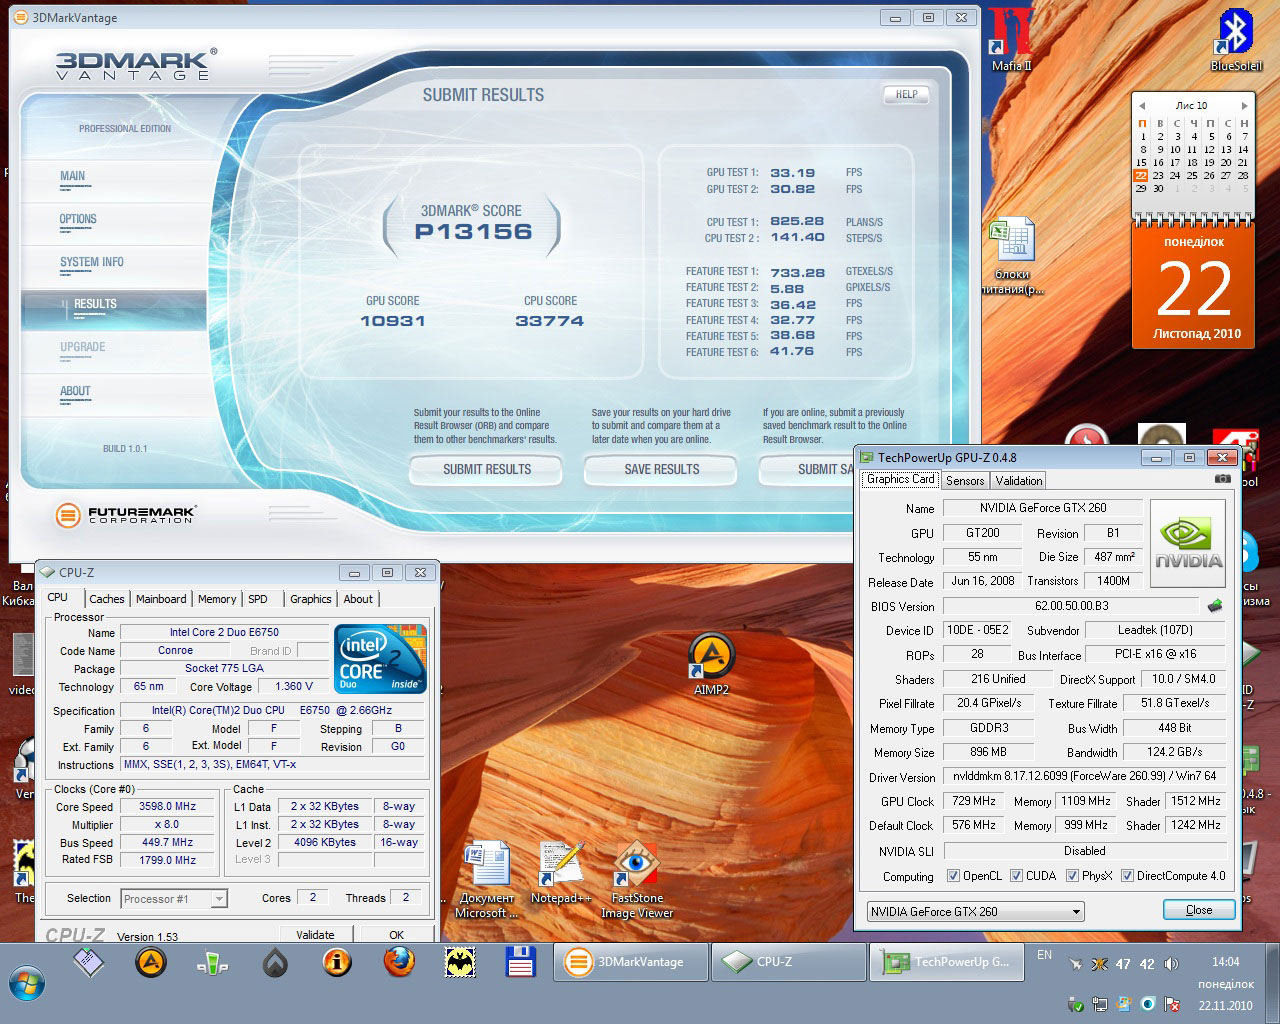Click the floppy disk icon in the taskbar
The height and width of the screenshot is (1024, 1280).
pos(521,963)
